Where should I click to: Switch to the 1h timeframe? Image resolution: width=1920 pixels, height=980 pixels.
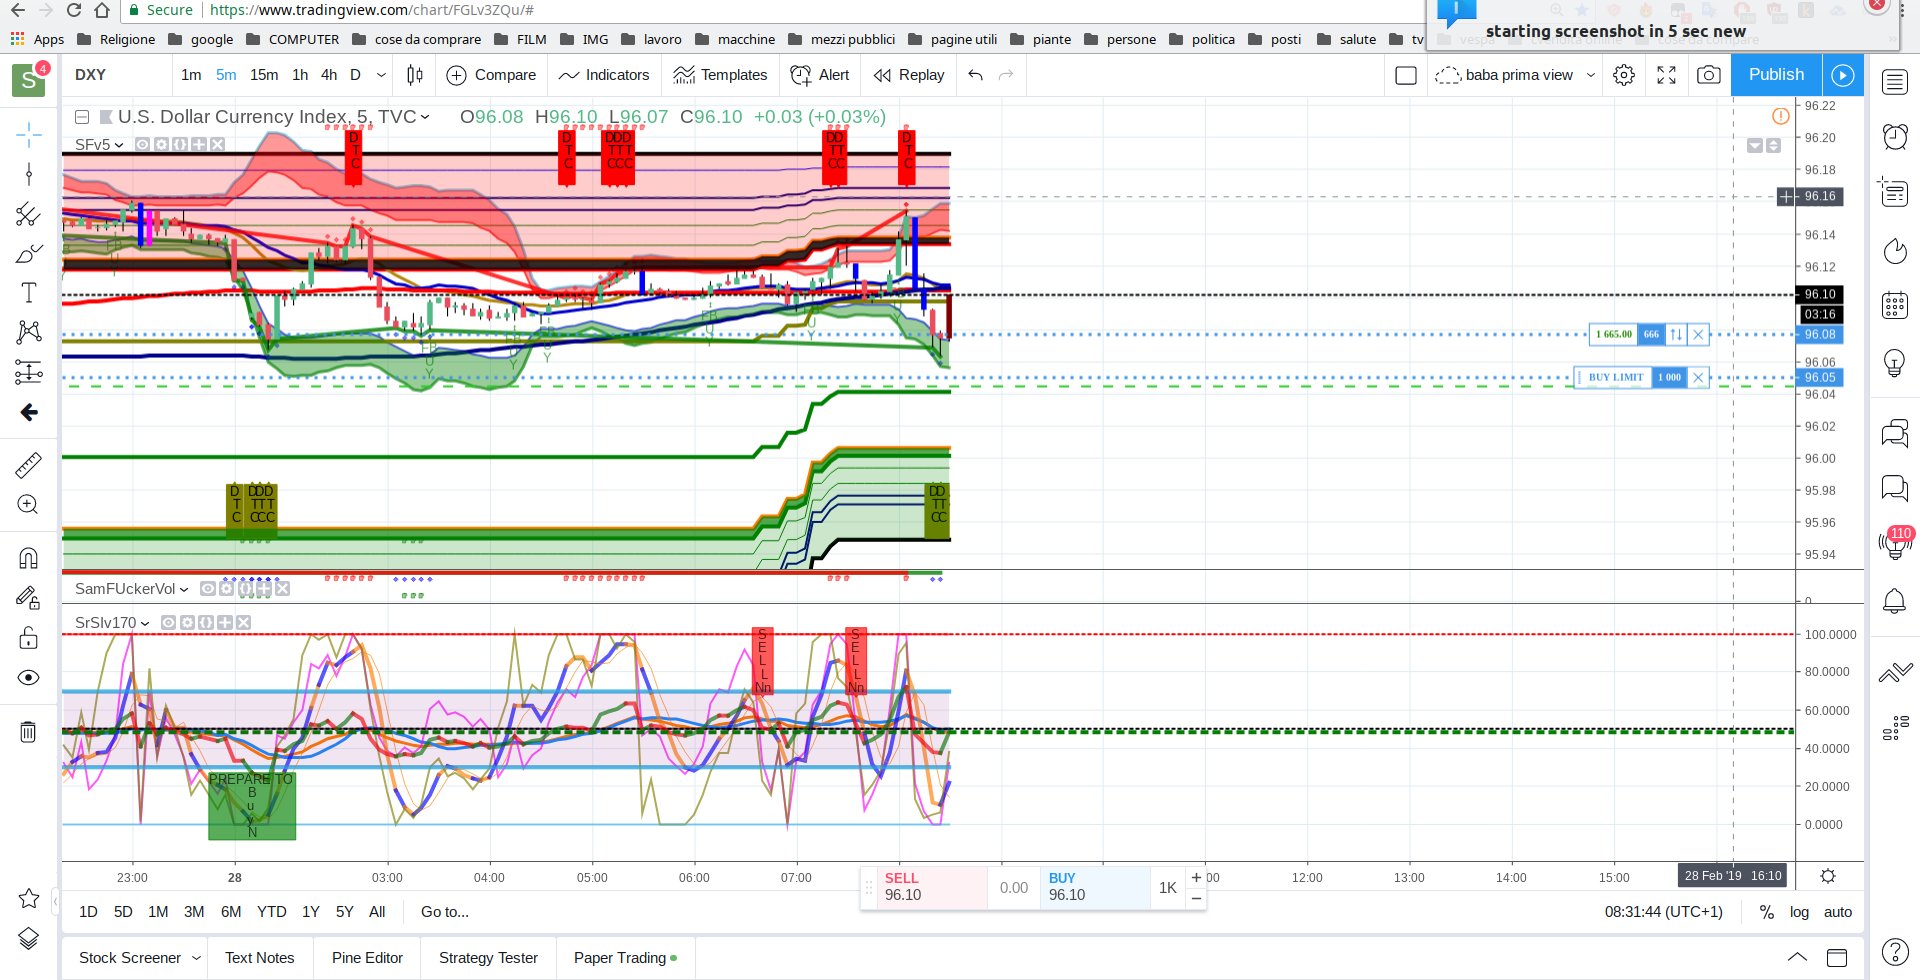[x=300, y=75]
